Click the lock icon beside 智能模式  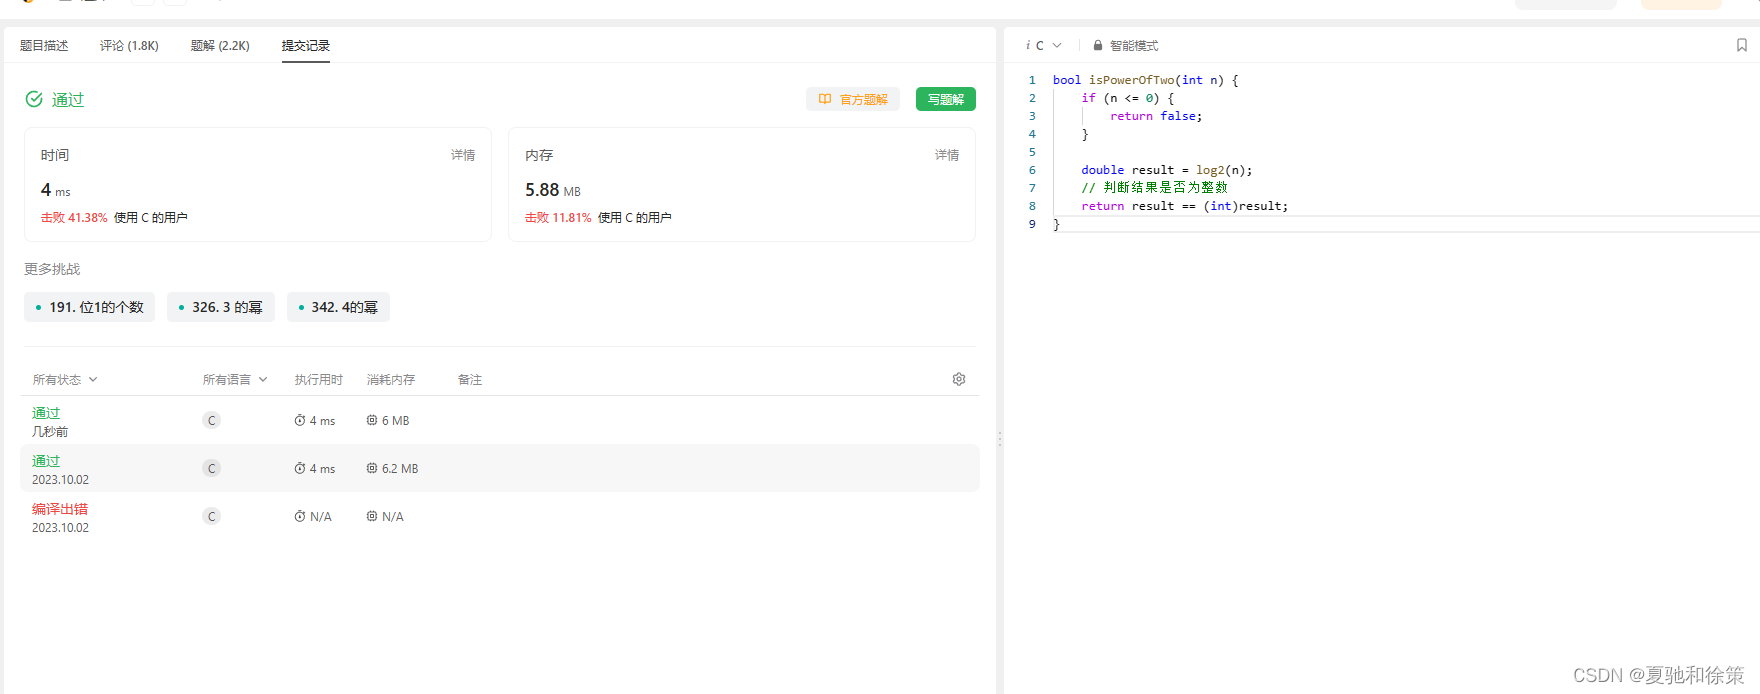[x=1097, y=46]
